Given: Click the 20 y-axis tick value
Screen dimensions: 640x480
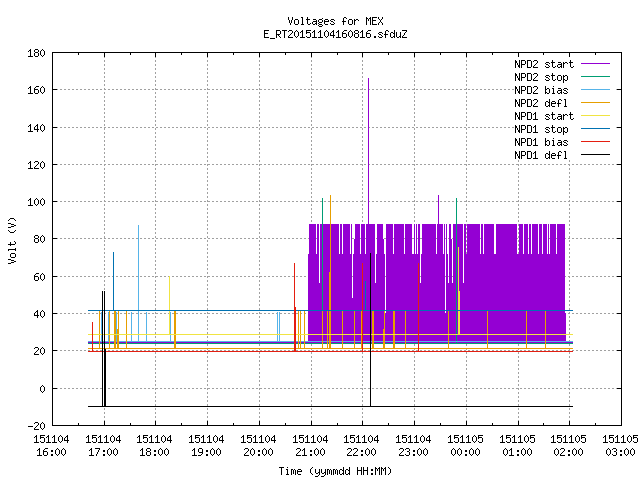Looking at the screenshot, I should [x=39, y=351].
